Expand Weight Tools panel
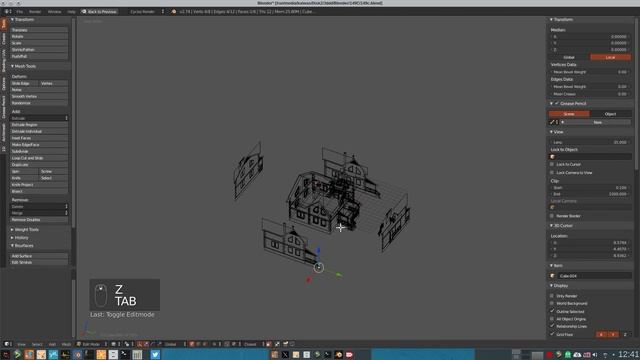The image size is (640, 360). point(24,230)
